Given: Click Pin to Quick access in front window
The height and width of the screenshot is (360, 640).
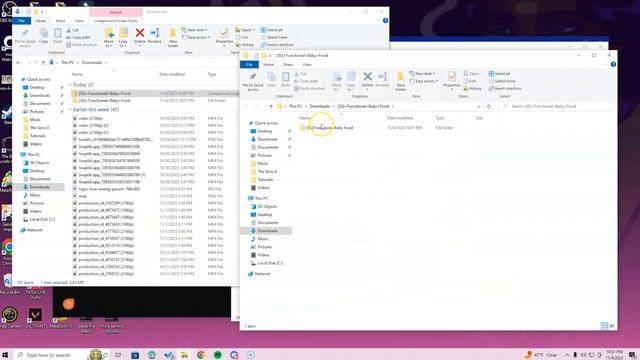Looking at the screenshot, I should tap(253, 81).
